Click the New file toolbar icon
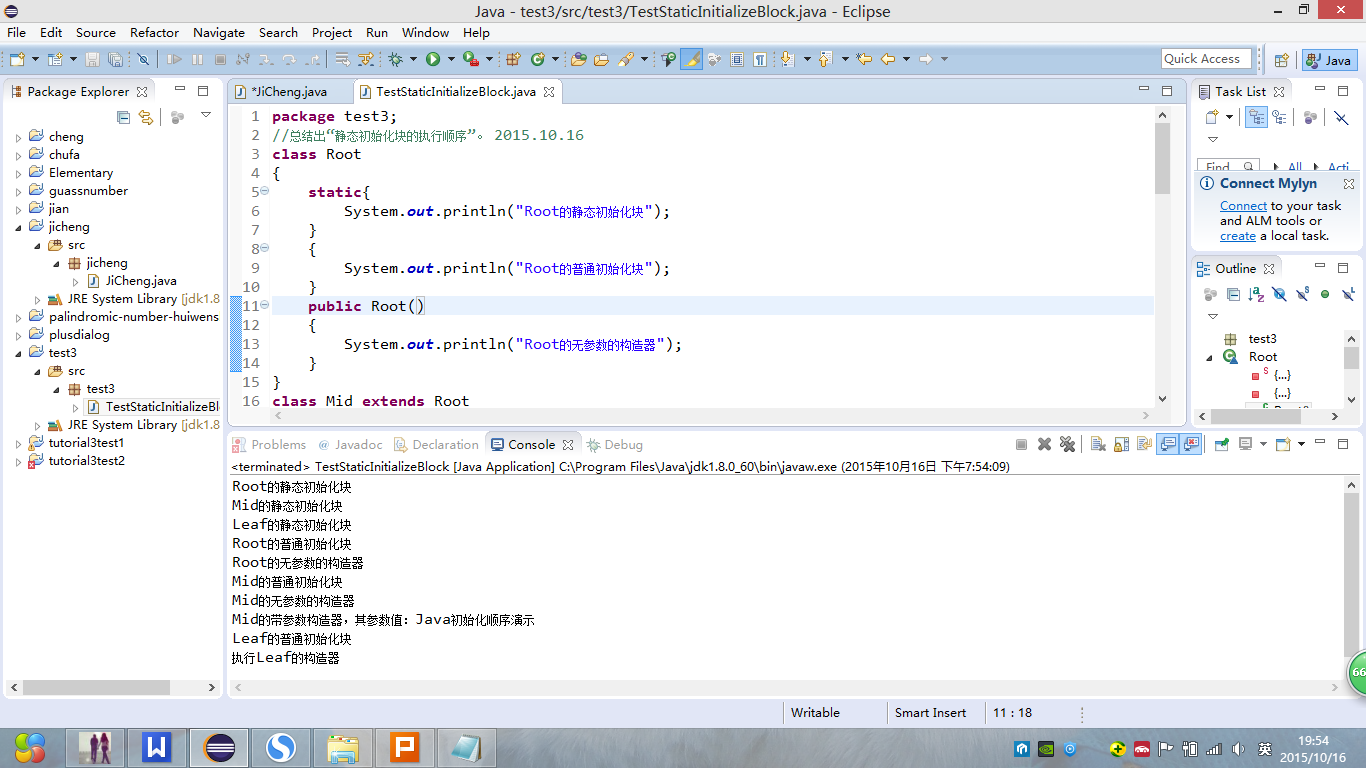The width and height of the screenshot is (1366, 768). [x=17, y=59]
